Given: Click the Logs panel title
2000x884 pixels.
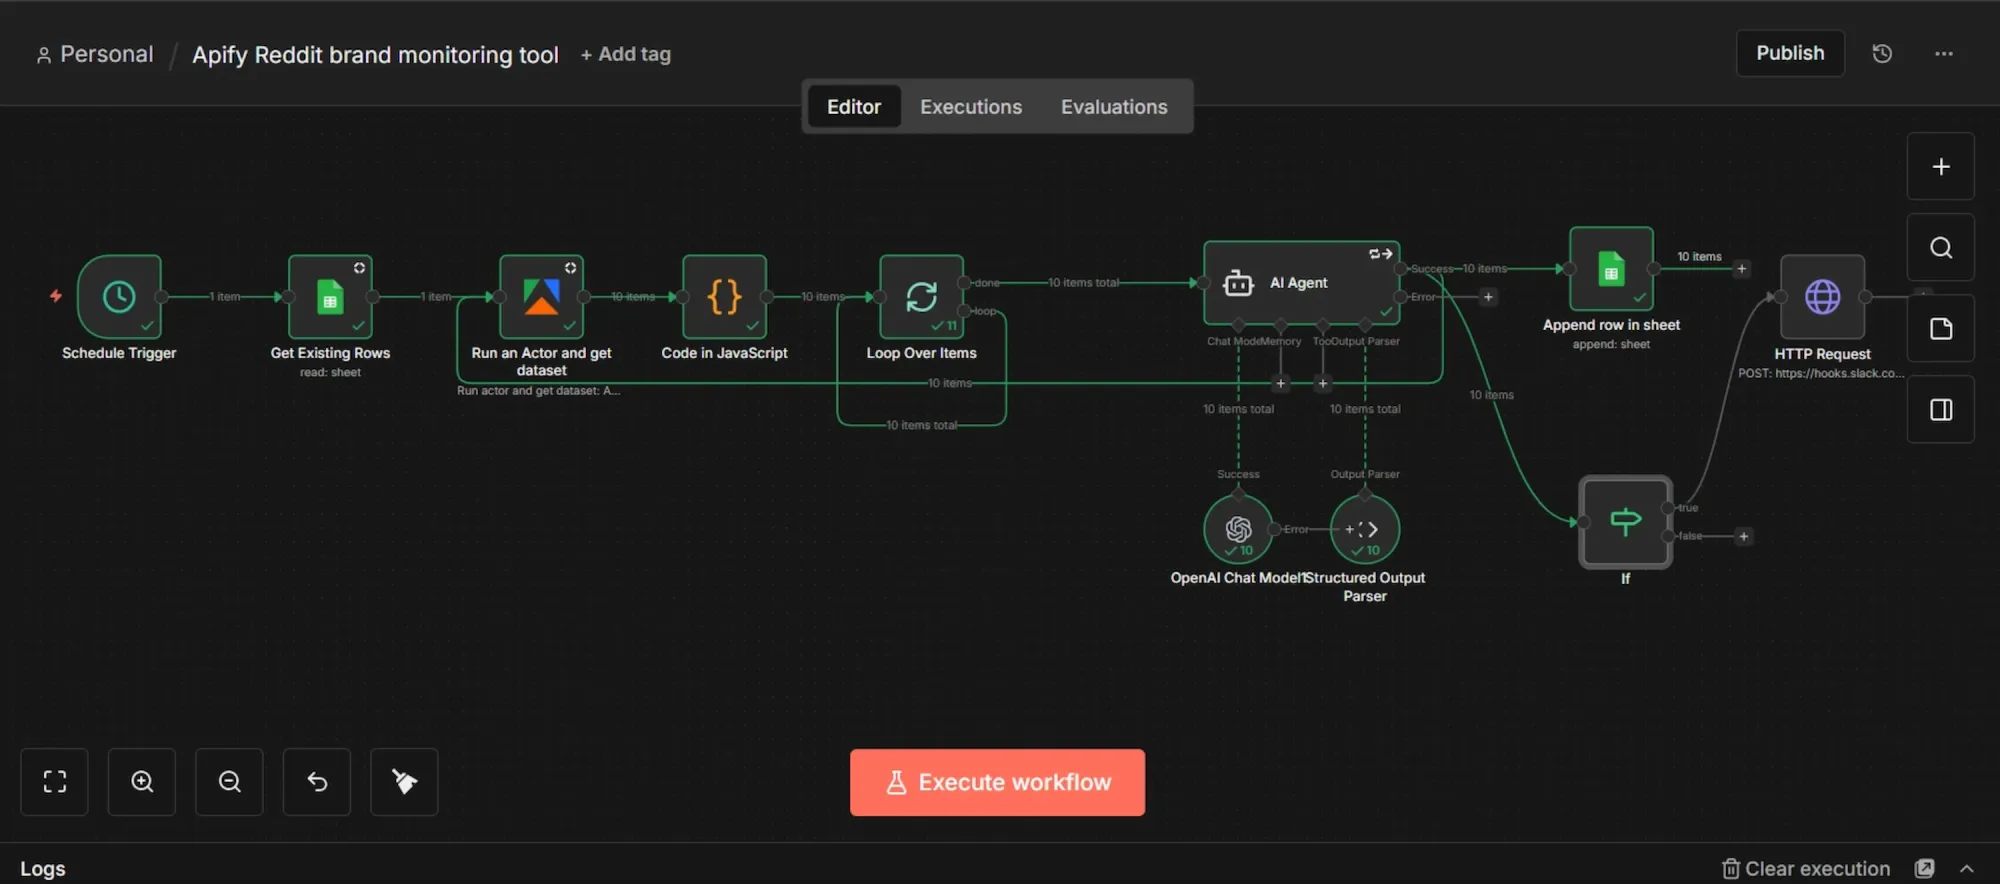Looking at the screenshot, I should click(x=43, y=868).
